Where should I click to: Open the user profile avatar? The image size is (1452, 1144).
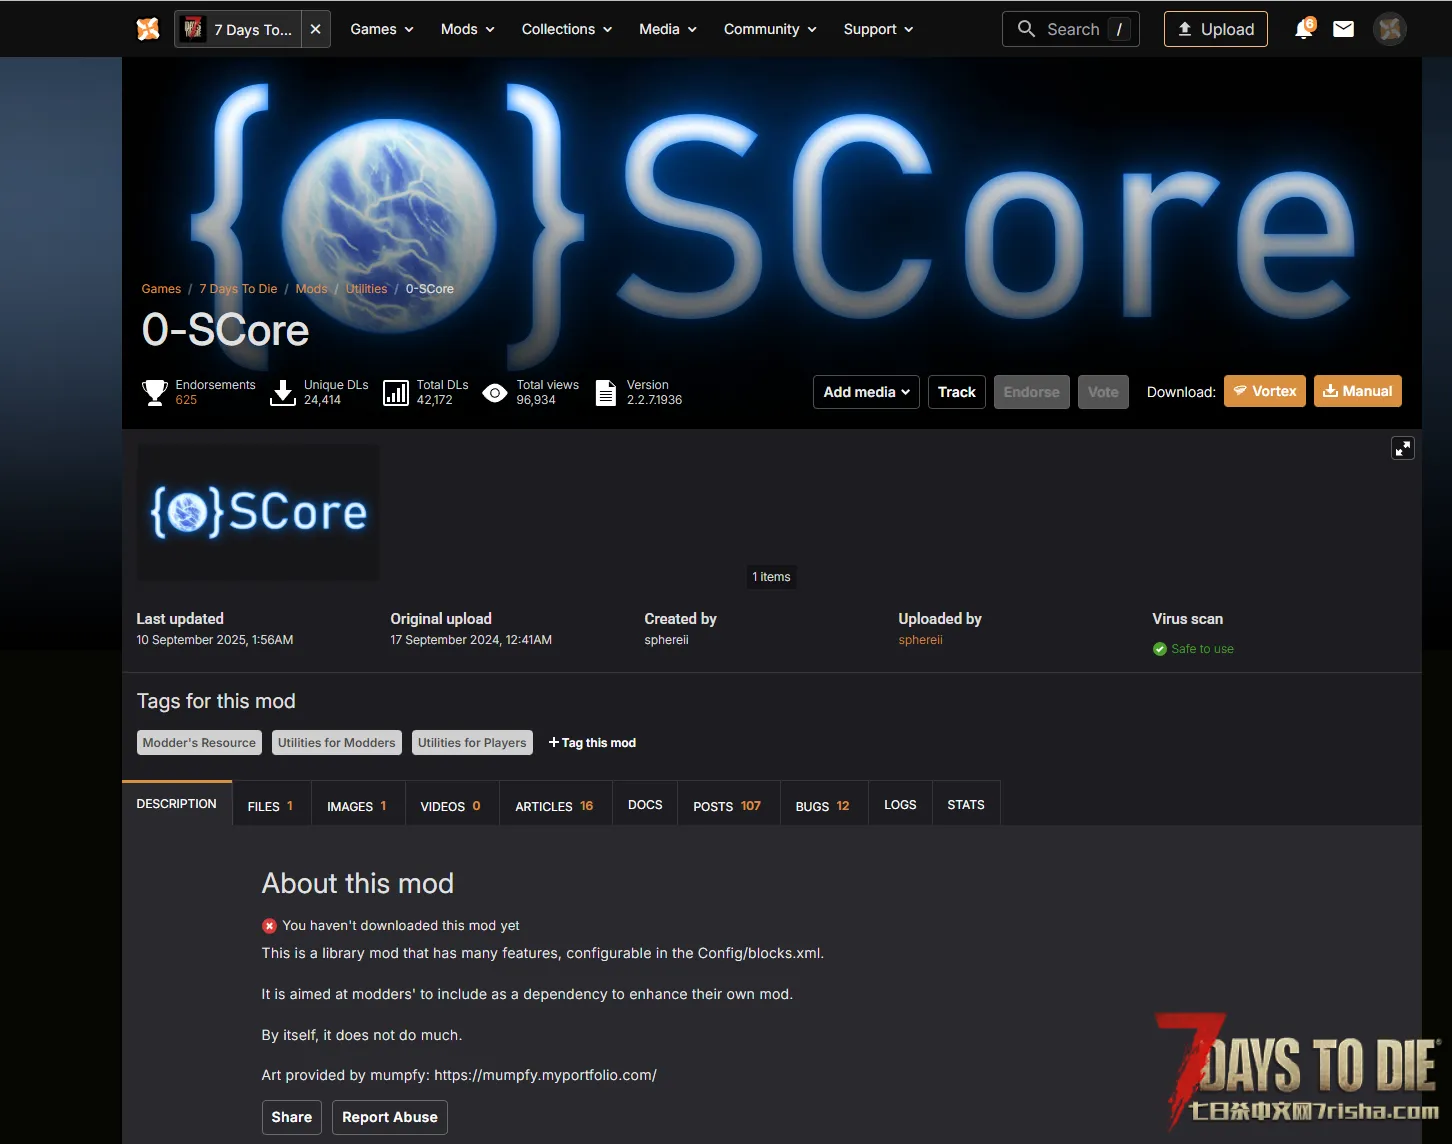(1390, 29)
